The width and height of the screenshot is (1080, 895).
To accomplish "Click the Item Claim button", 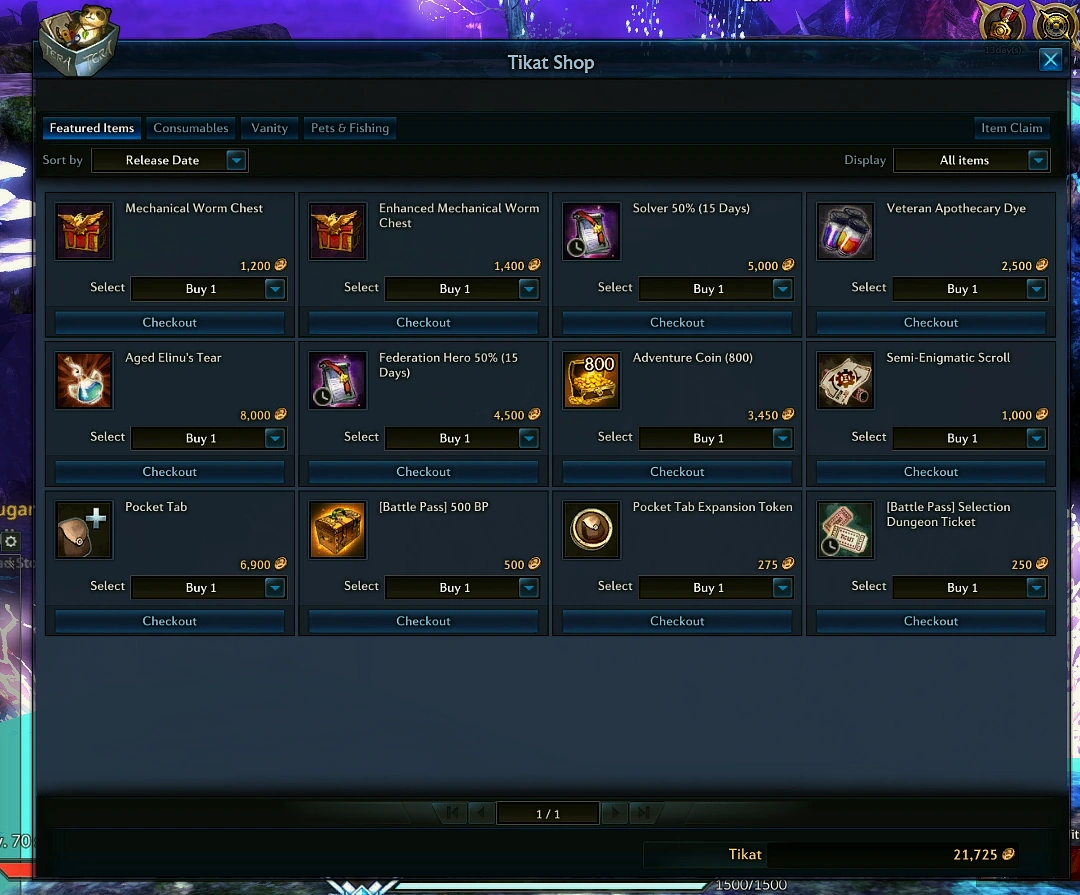I will [x=1011, y=128].
